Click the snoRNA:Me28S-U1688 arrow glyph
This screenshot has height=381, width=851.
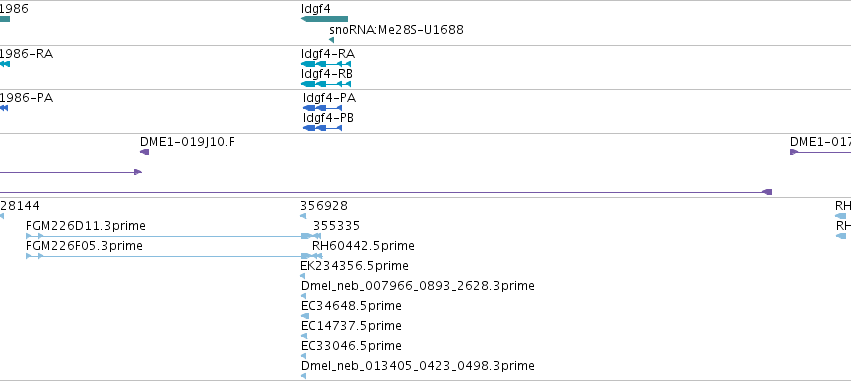coord(332,40)
